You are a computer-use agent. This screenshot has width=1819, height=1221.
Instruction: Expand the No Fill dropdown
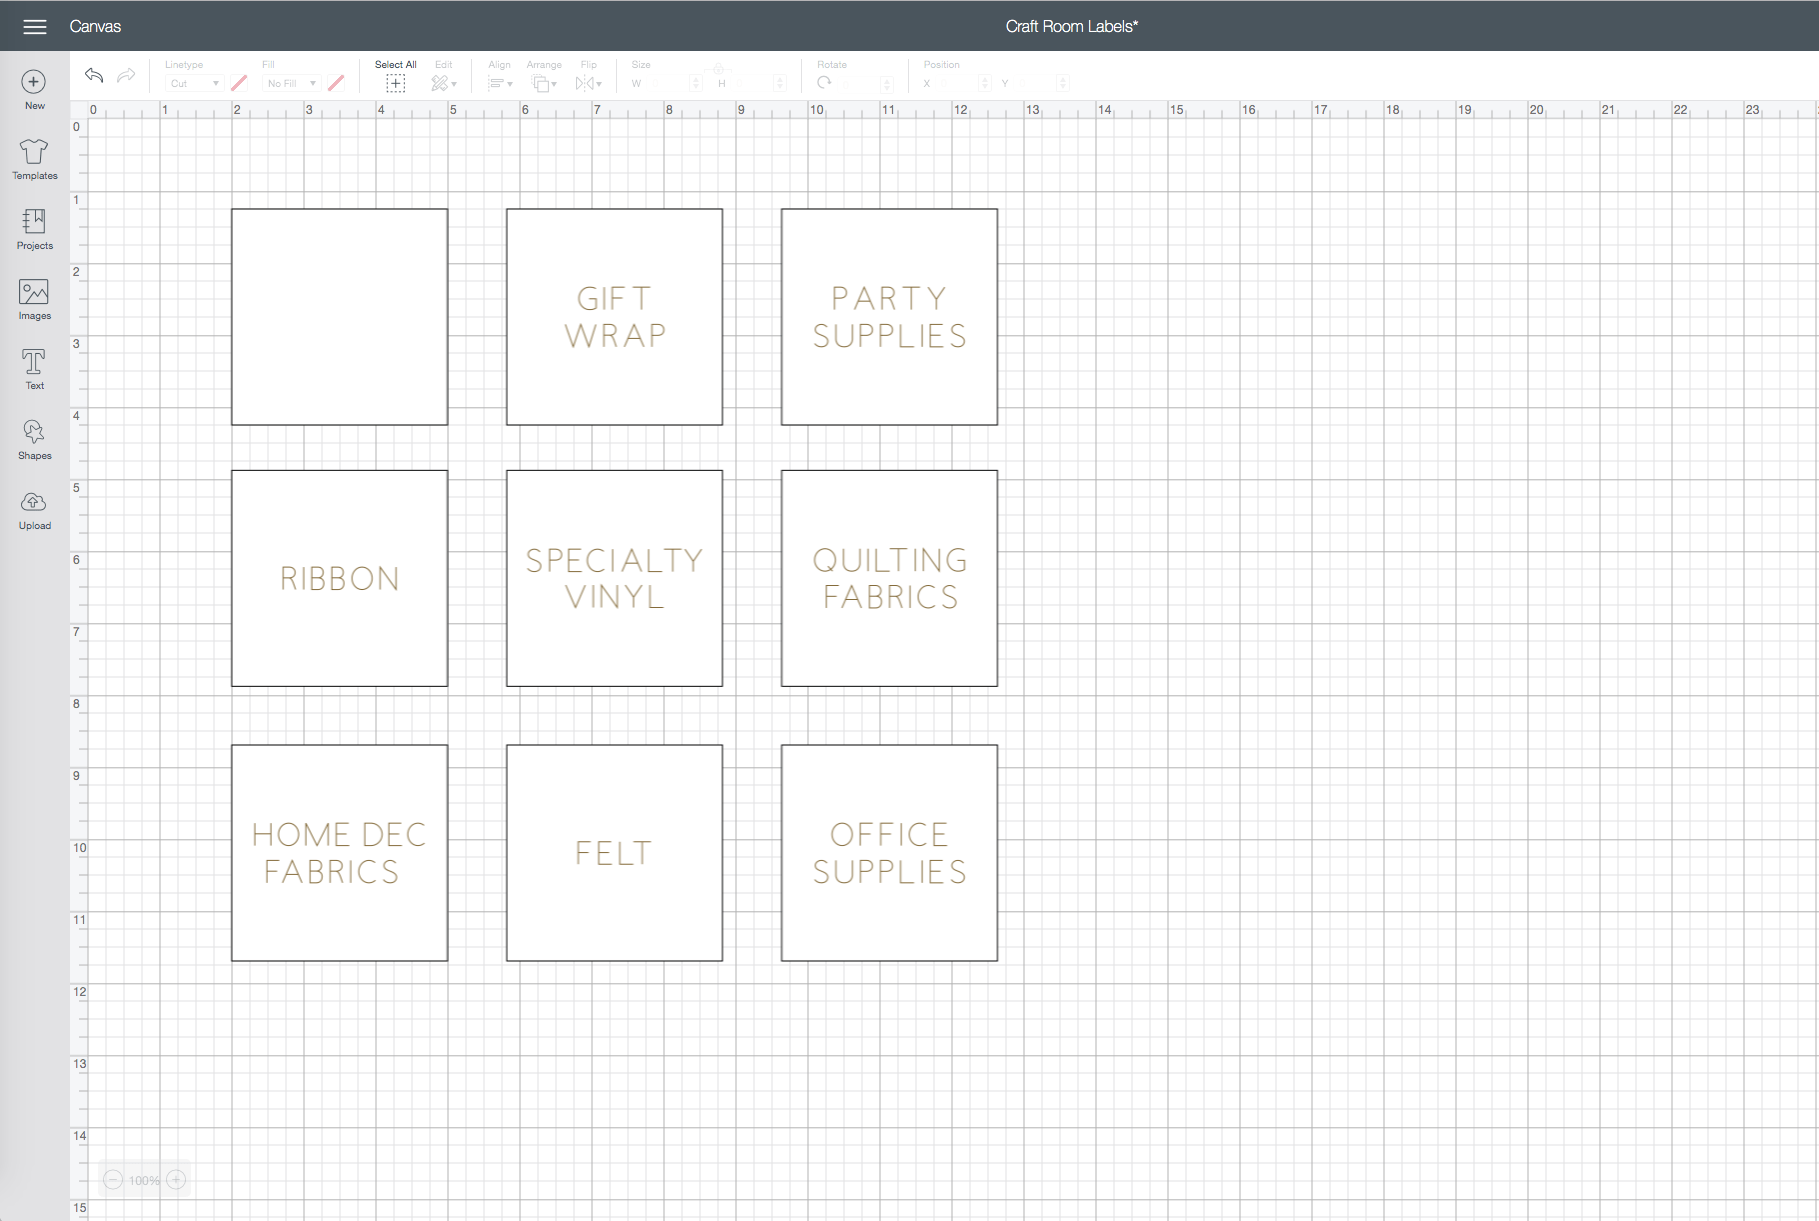[291, 84]
